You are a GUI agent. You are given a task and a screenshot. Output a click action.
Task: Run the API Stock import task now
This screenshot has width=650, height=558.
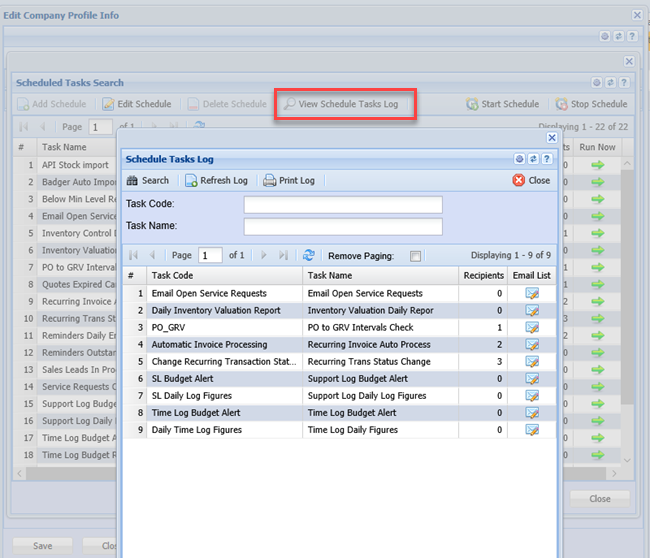tap(598, 165)
